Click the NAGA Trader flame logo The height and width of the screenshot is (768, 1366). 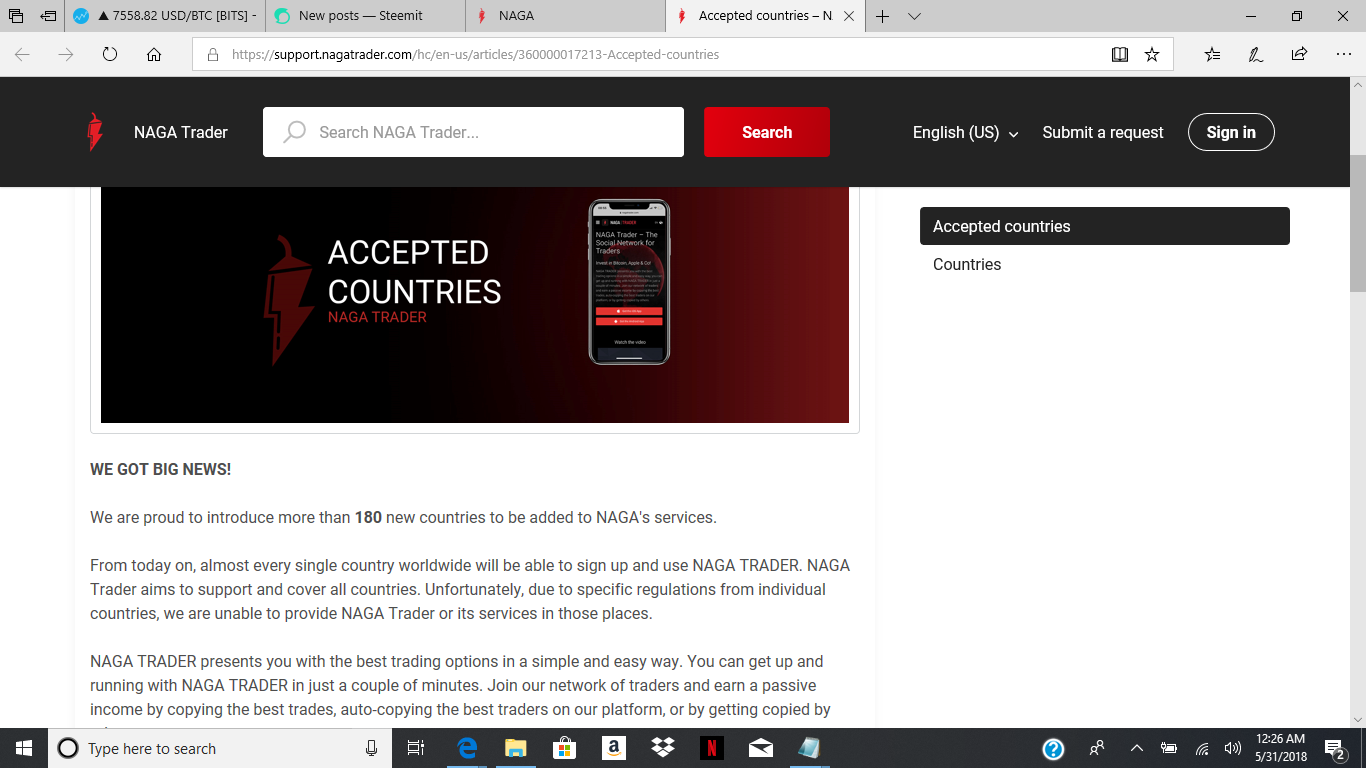tap(96, 131)
